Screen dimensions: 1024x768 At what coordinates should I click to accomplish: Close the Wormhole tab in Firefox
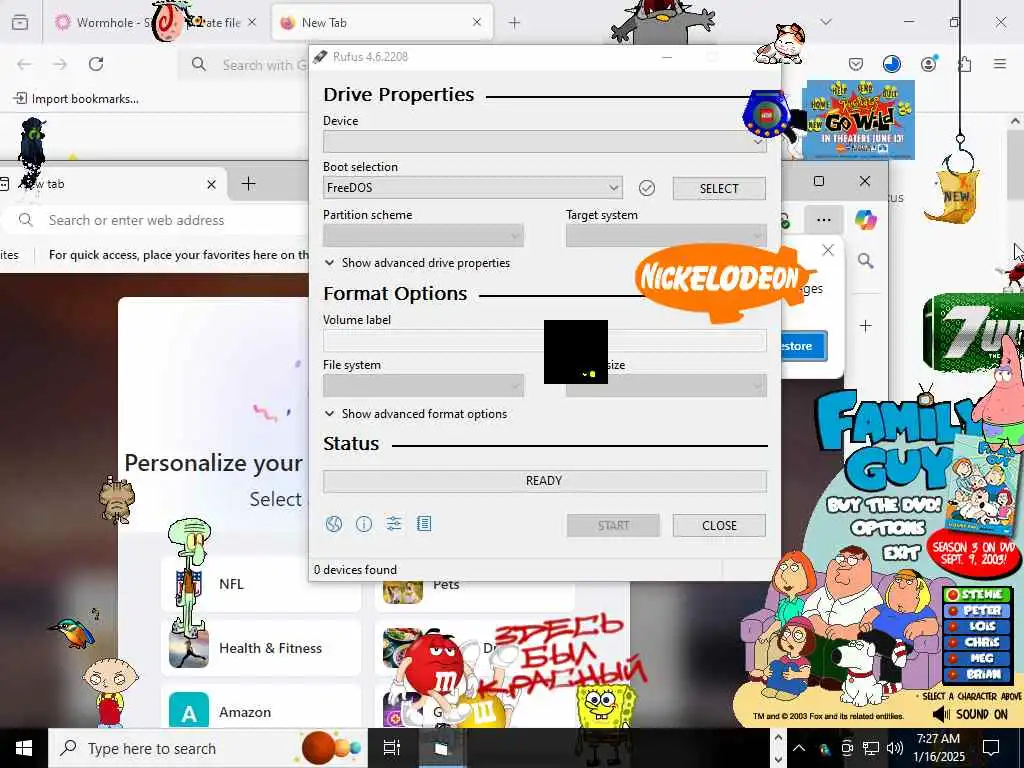[251, 22]
